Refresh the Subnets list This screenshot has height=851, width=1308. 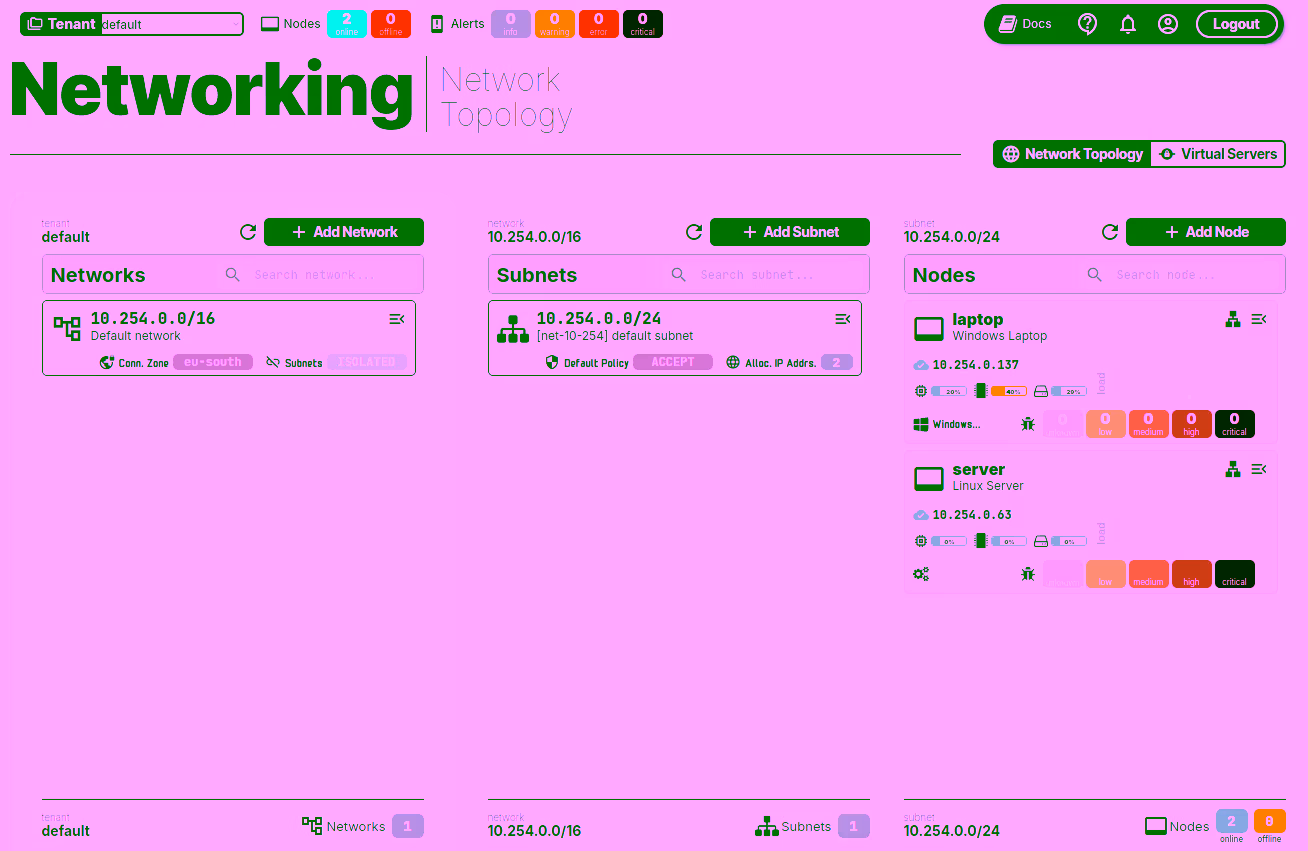pyautogui.click(x=694, y=232)
